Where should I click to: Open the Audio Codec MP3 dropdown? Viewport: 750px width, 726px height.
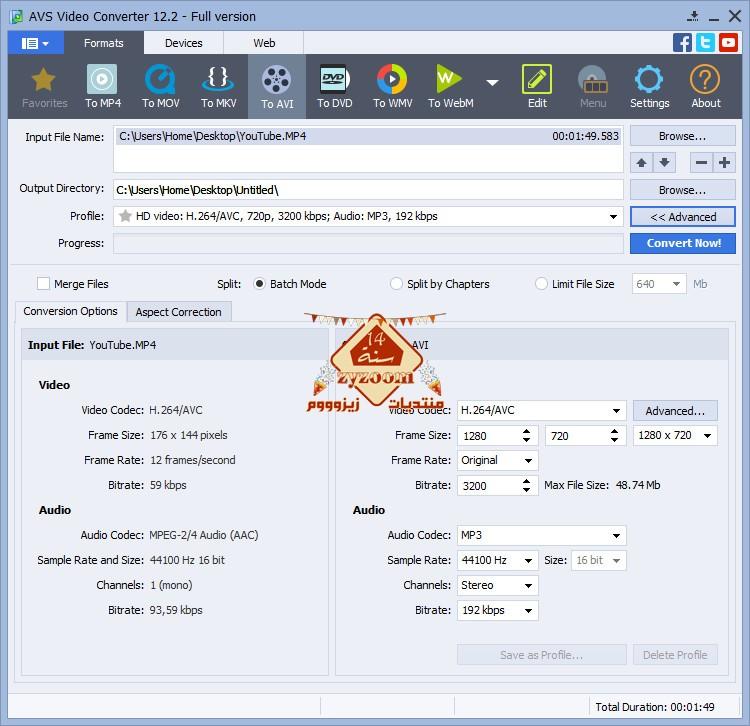[x=541, y=536]
